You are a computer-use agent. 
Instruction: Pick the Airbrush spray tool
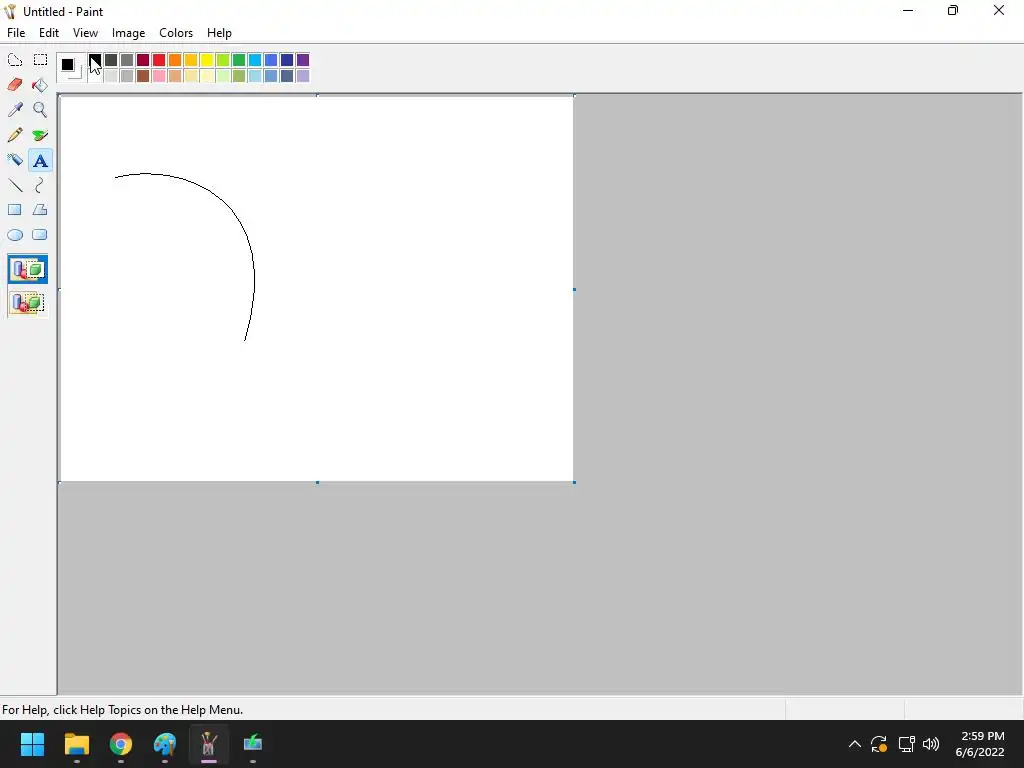tap(15, 160)
